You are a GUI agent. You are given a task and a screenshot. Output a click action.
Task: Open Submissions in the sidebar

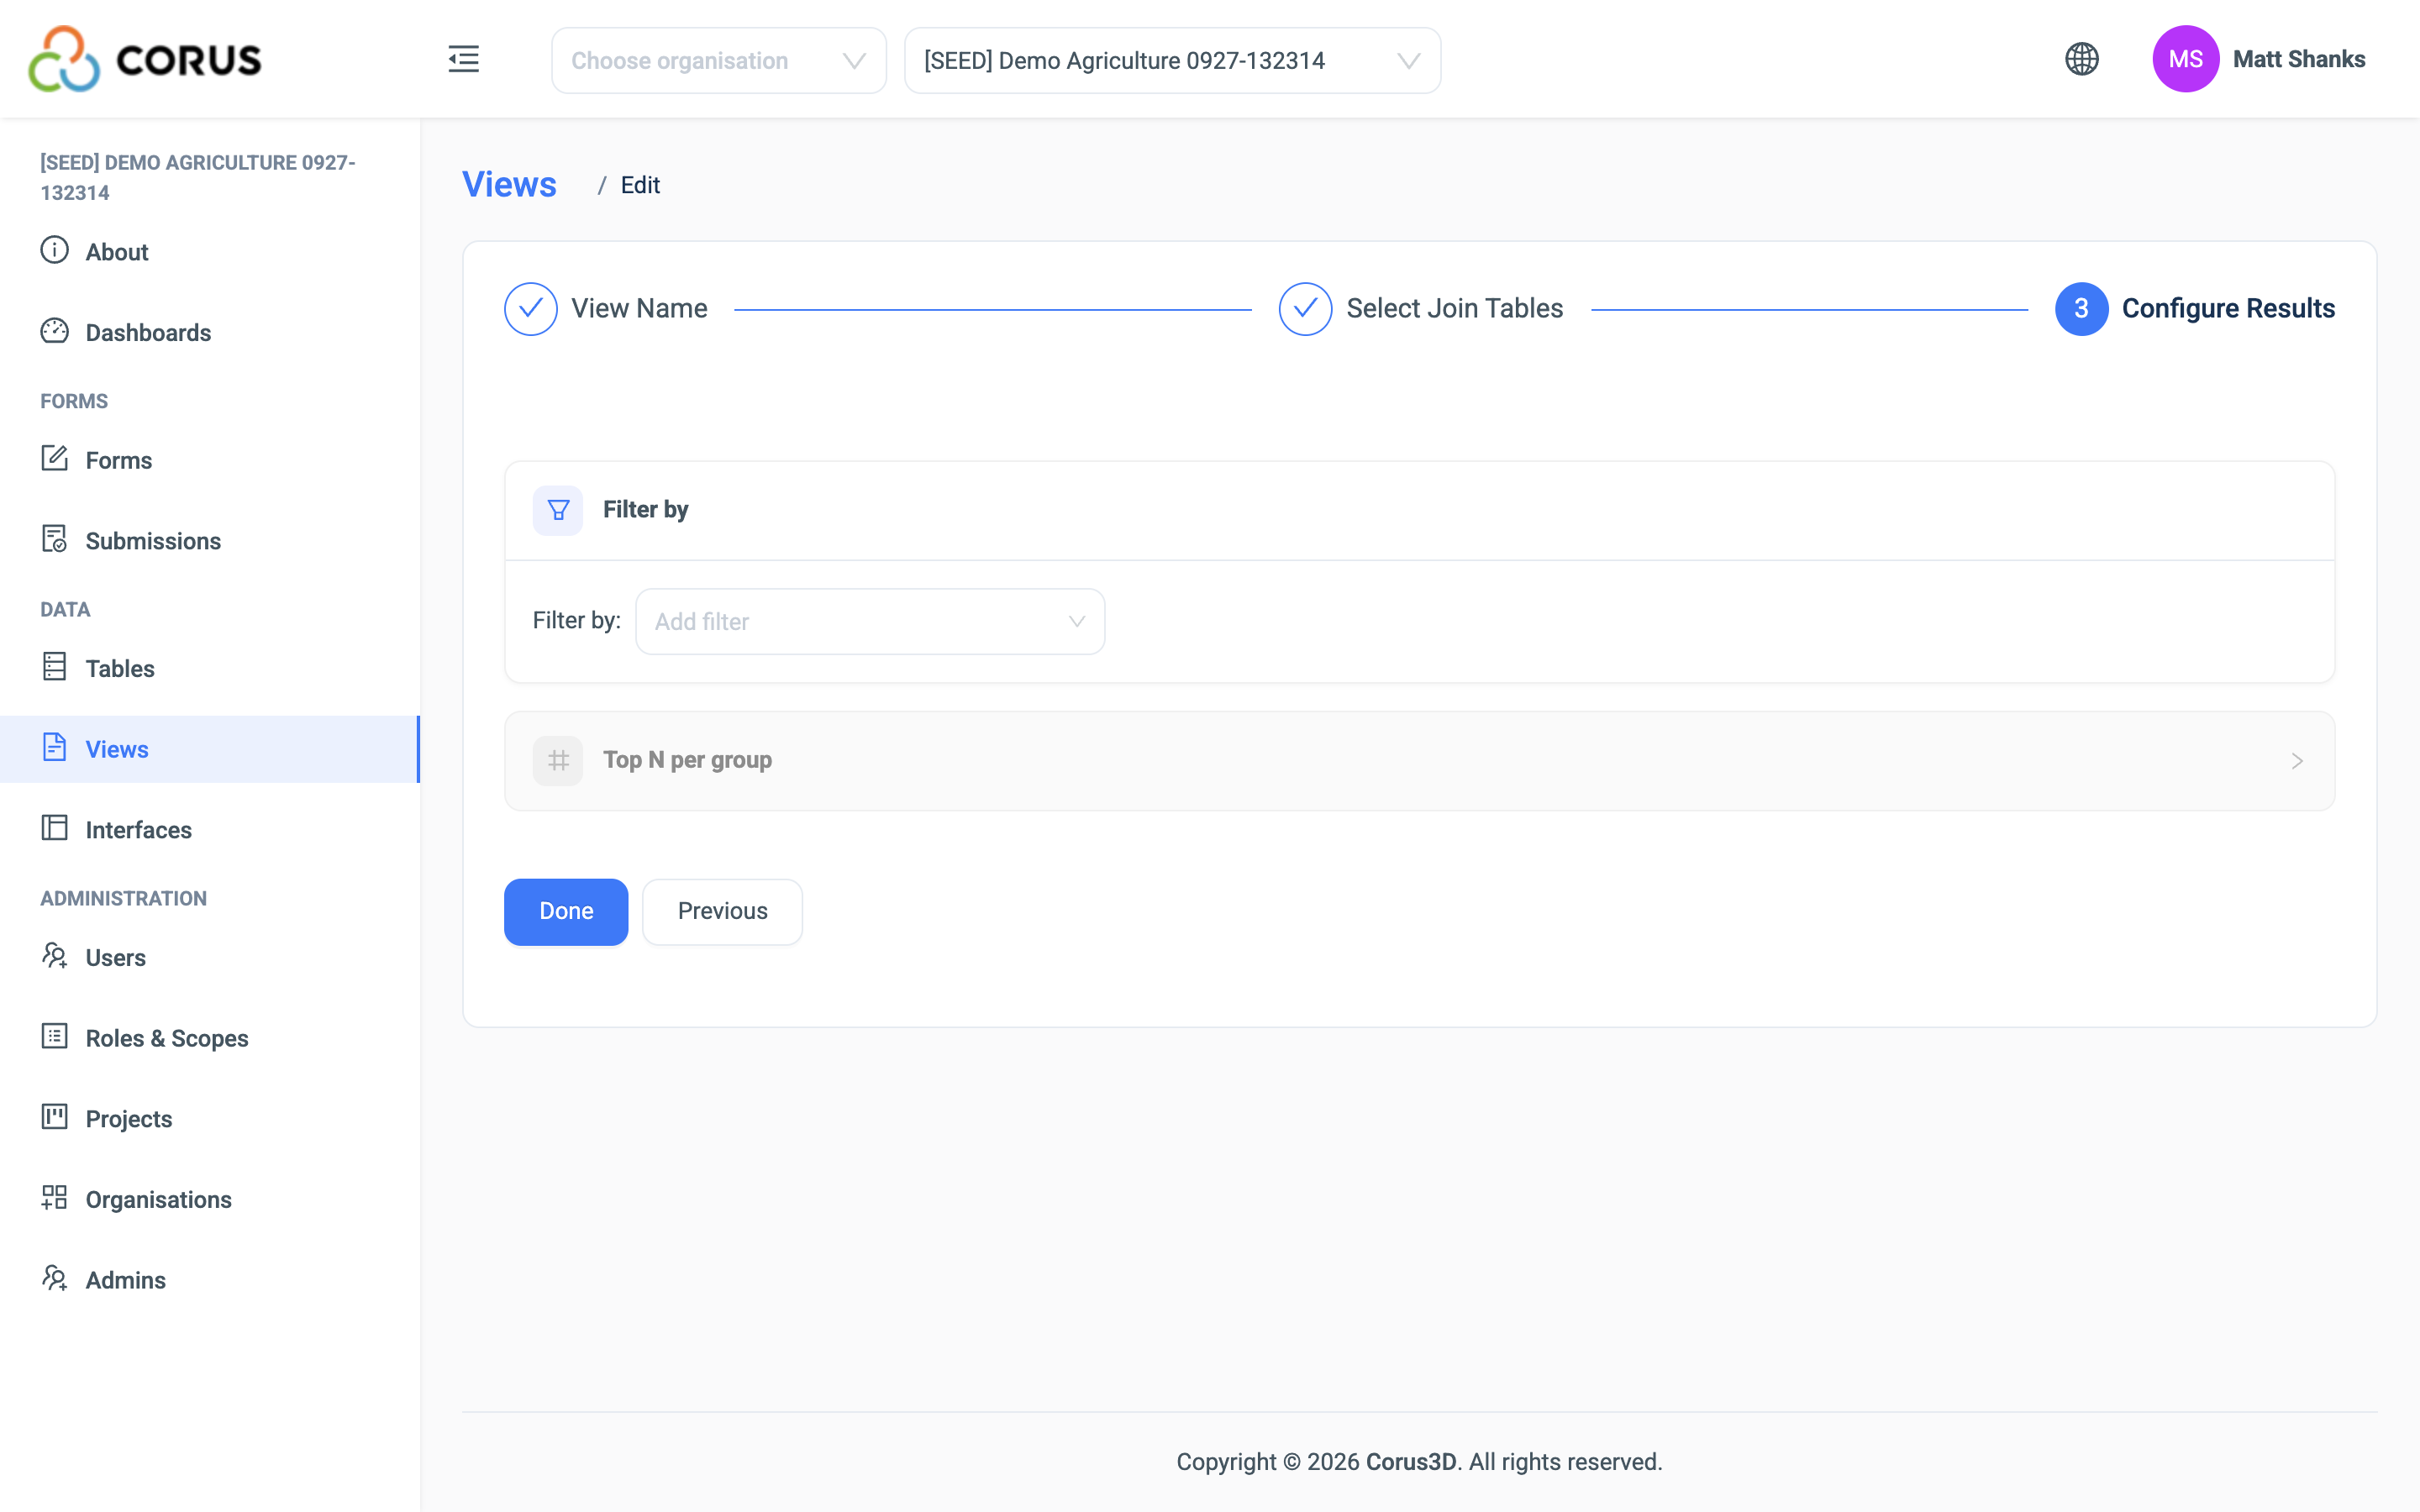210,541
